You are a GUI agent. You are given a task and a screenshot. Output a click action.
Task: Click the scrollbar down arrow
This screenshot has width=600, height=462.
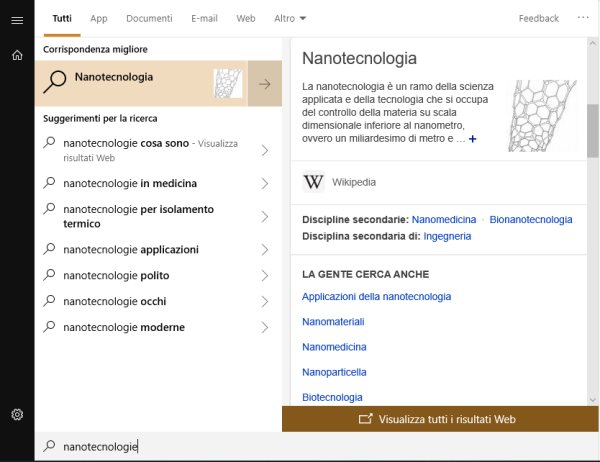coord(593,400)
